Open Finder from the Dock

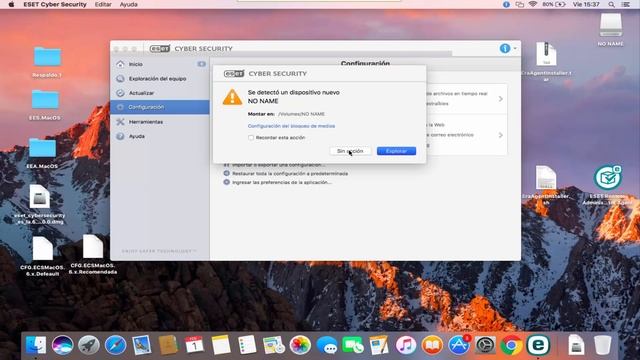click(x=36, y=345)
